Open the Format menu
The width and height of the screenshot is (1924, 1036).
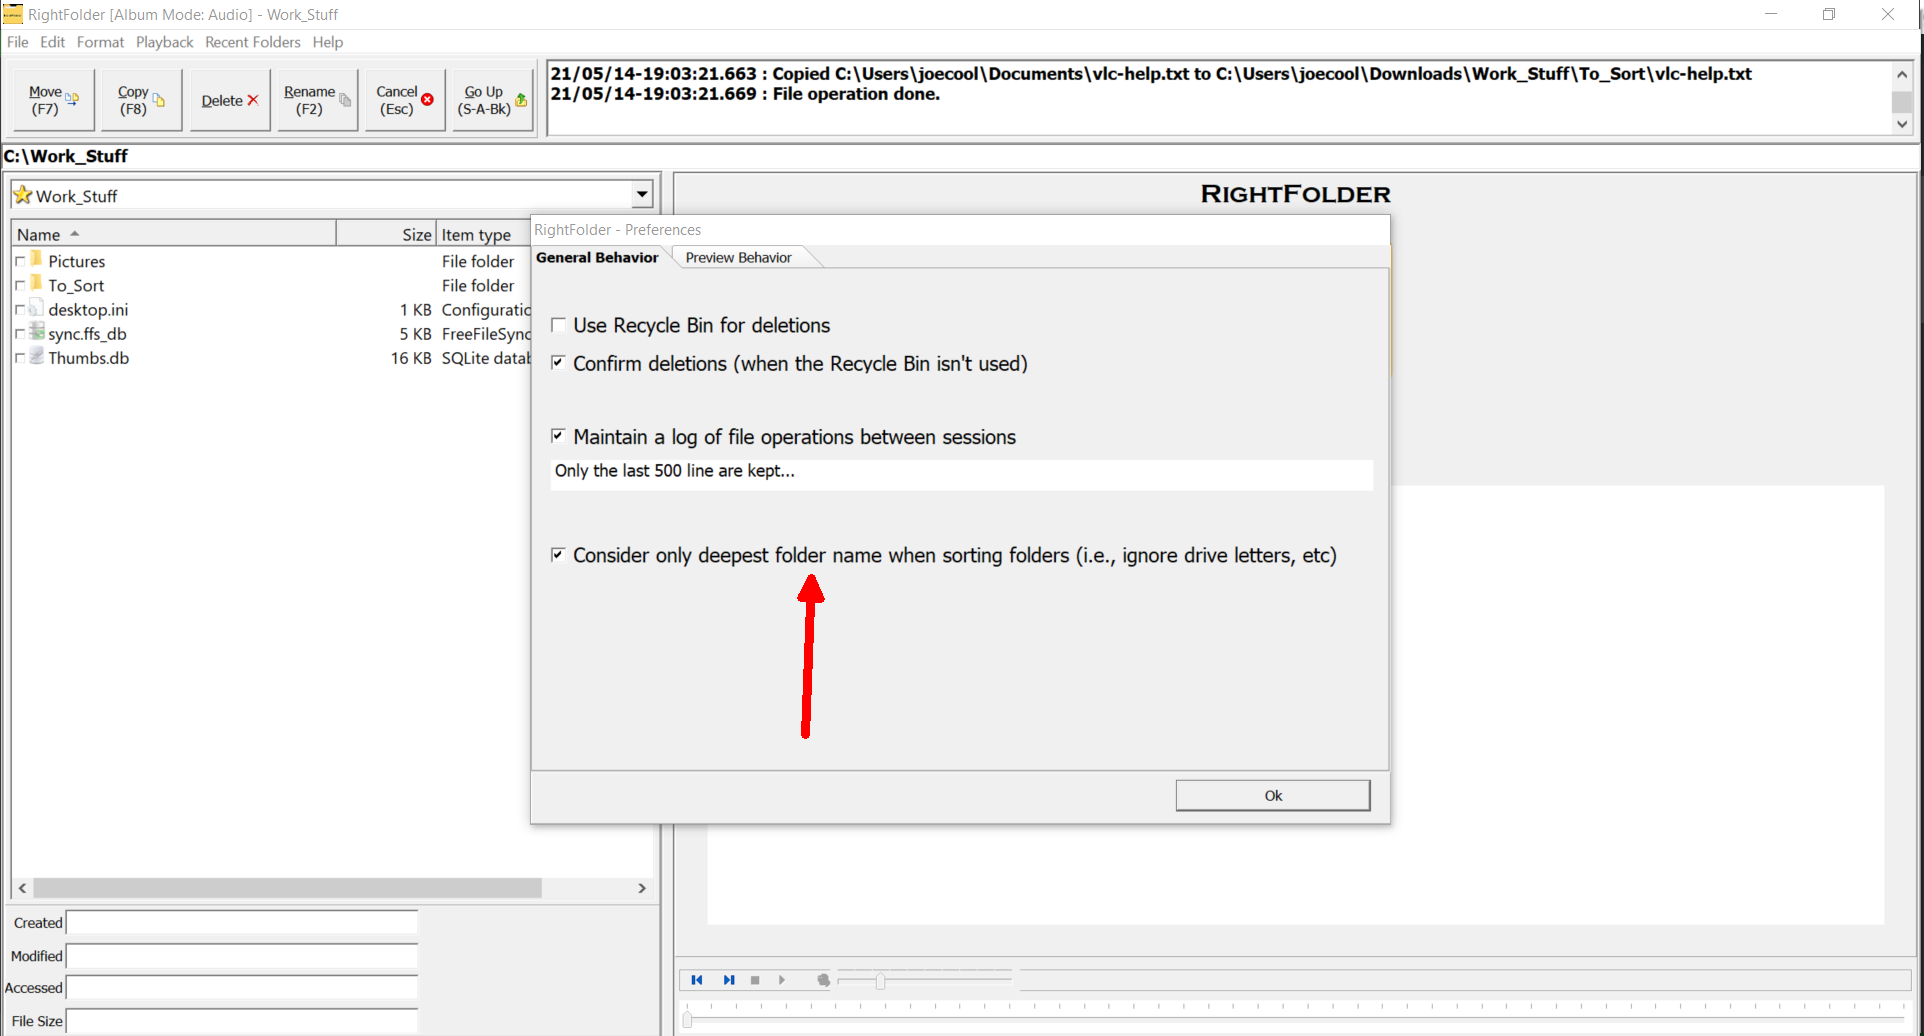pos(100,42)
